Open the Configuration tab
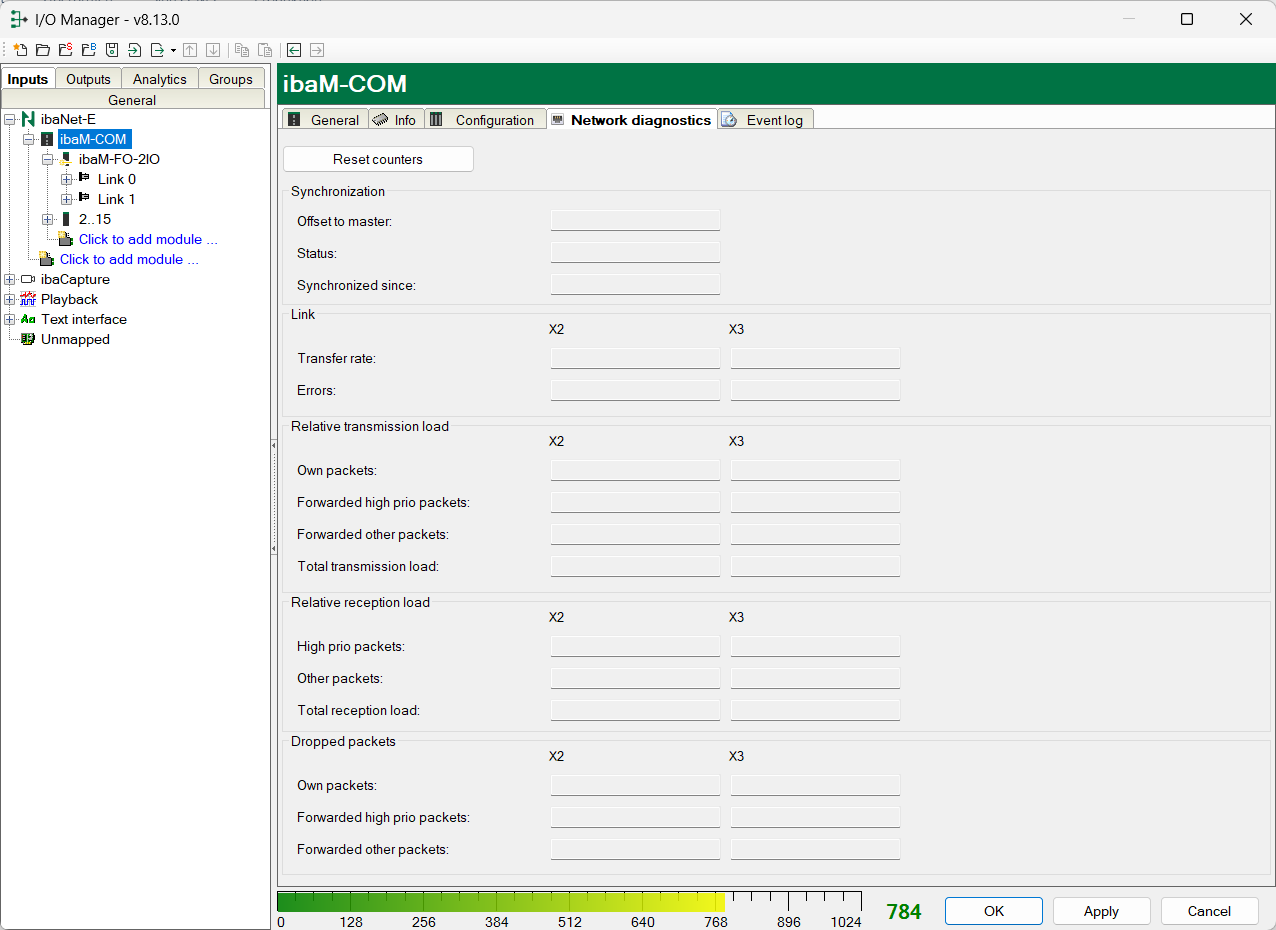The image size is (1276, 930). [x=486, y=120]
